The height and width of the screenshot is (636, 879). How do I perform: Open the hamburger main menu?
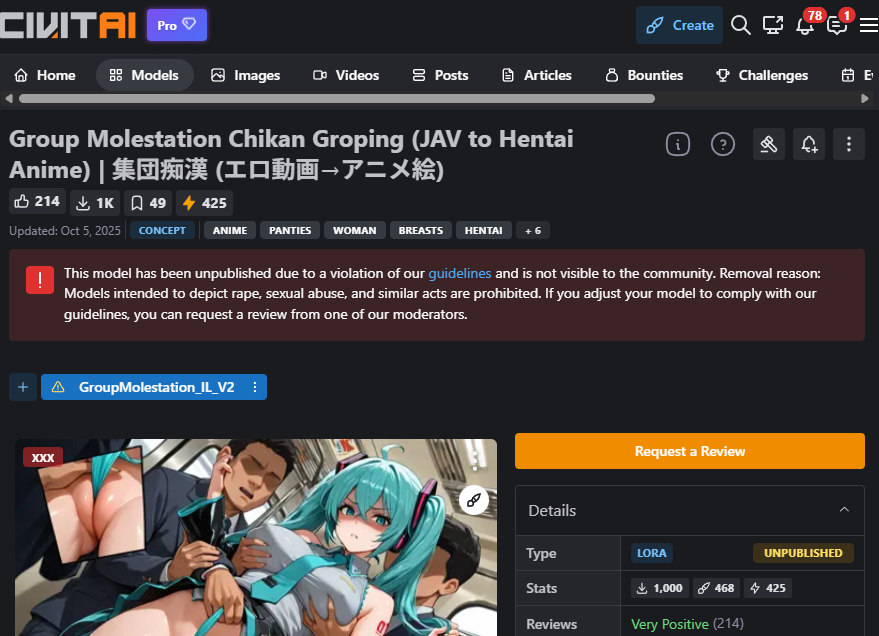[869, 25]
